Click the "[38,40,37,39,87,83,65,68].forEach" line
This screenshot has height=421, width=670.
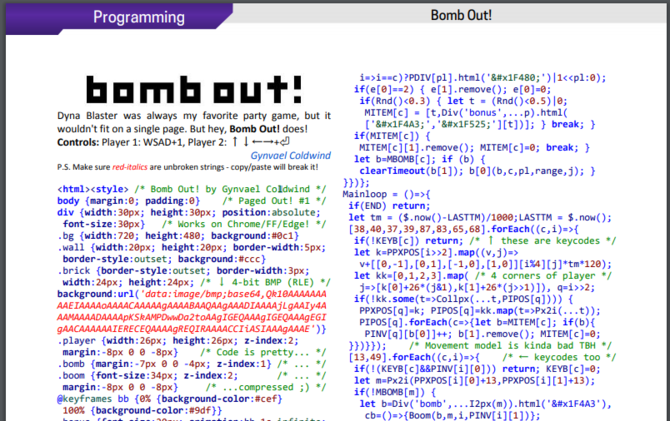(x=463, y=230)
